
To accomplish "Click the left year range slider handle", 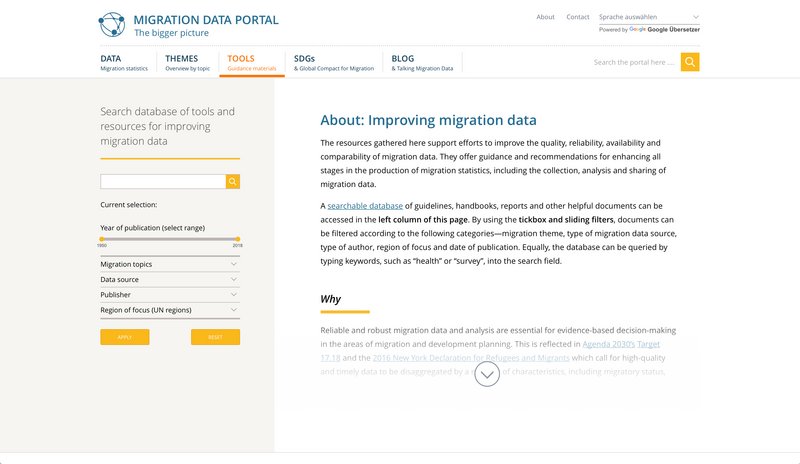I will pos(102,239).
